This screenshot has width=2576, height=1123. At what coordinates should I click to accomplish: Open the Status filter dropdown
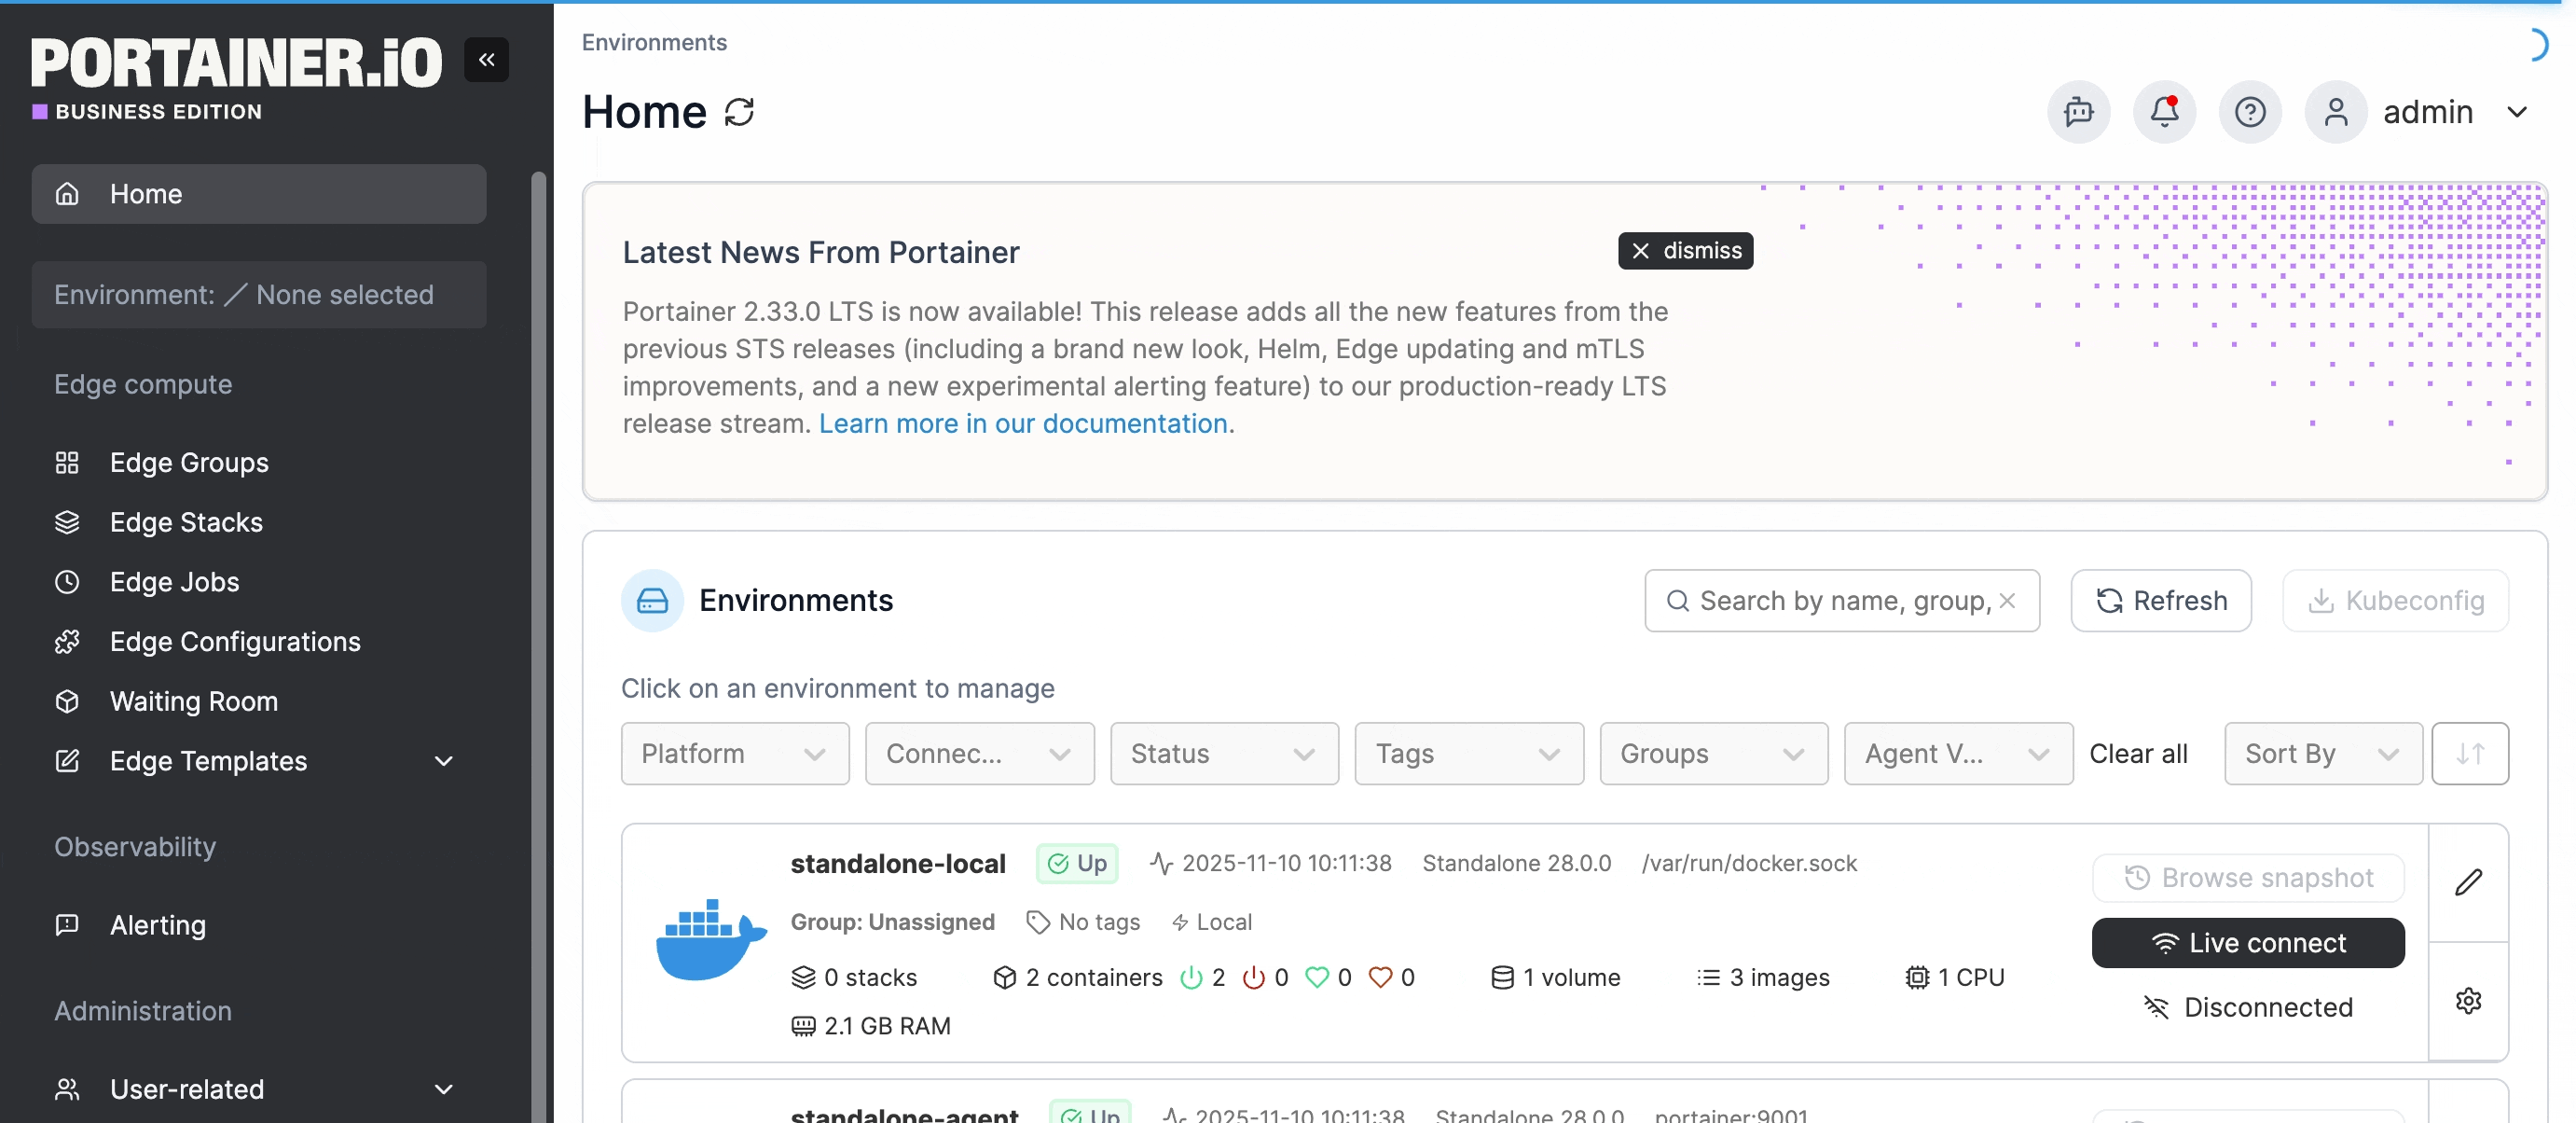pyautogui.click(x=1223, y=753)
